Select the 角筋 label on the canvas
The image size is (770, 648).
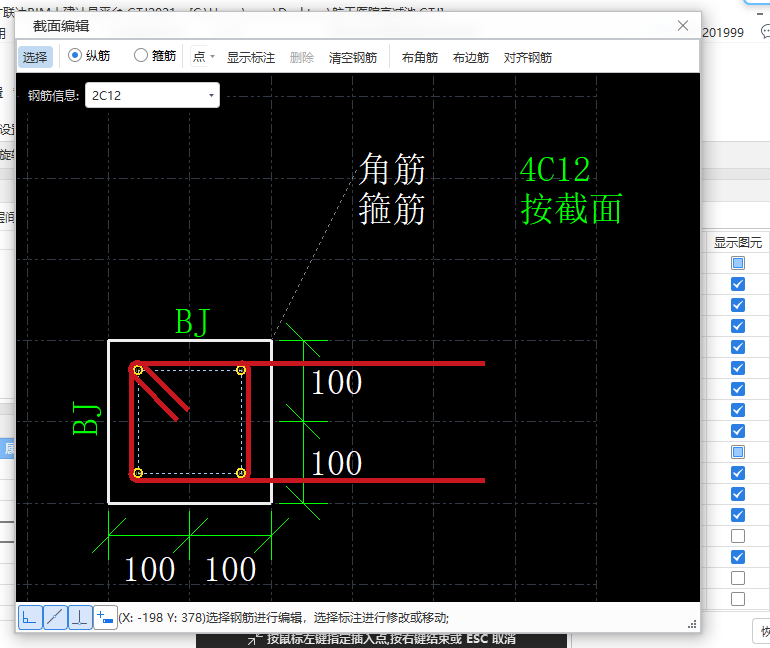click(x=391, y=169)
